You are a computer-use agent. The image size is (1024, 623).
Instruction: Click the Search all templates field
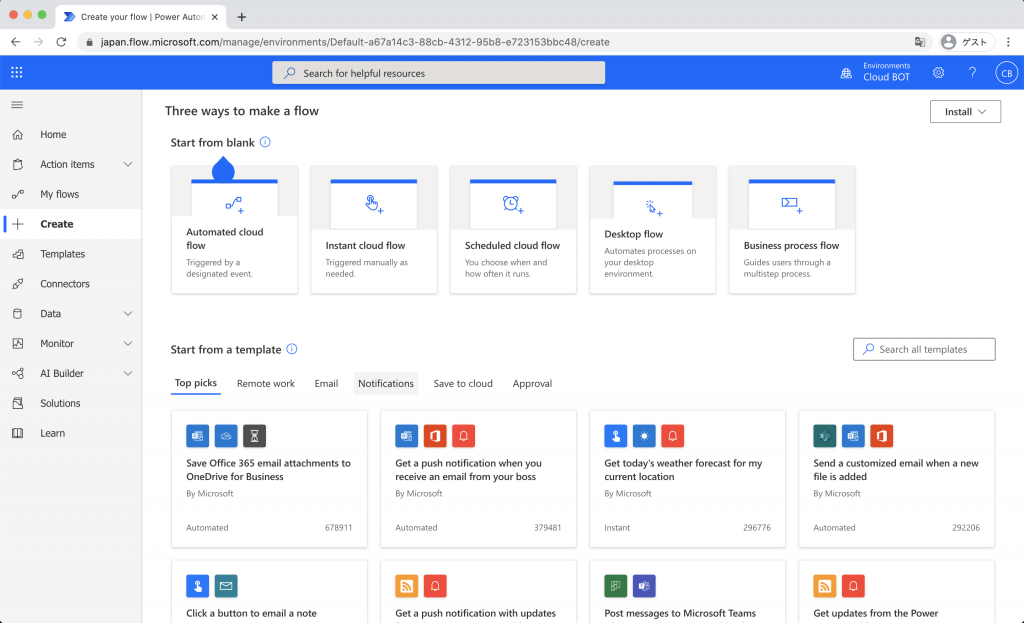point(923,349)
